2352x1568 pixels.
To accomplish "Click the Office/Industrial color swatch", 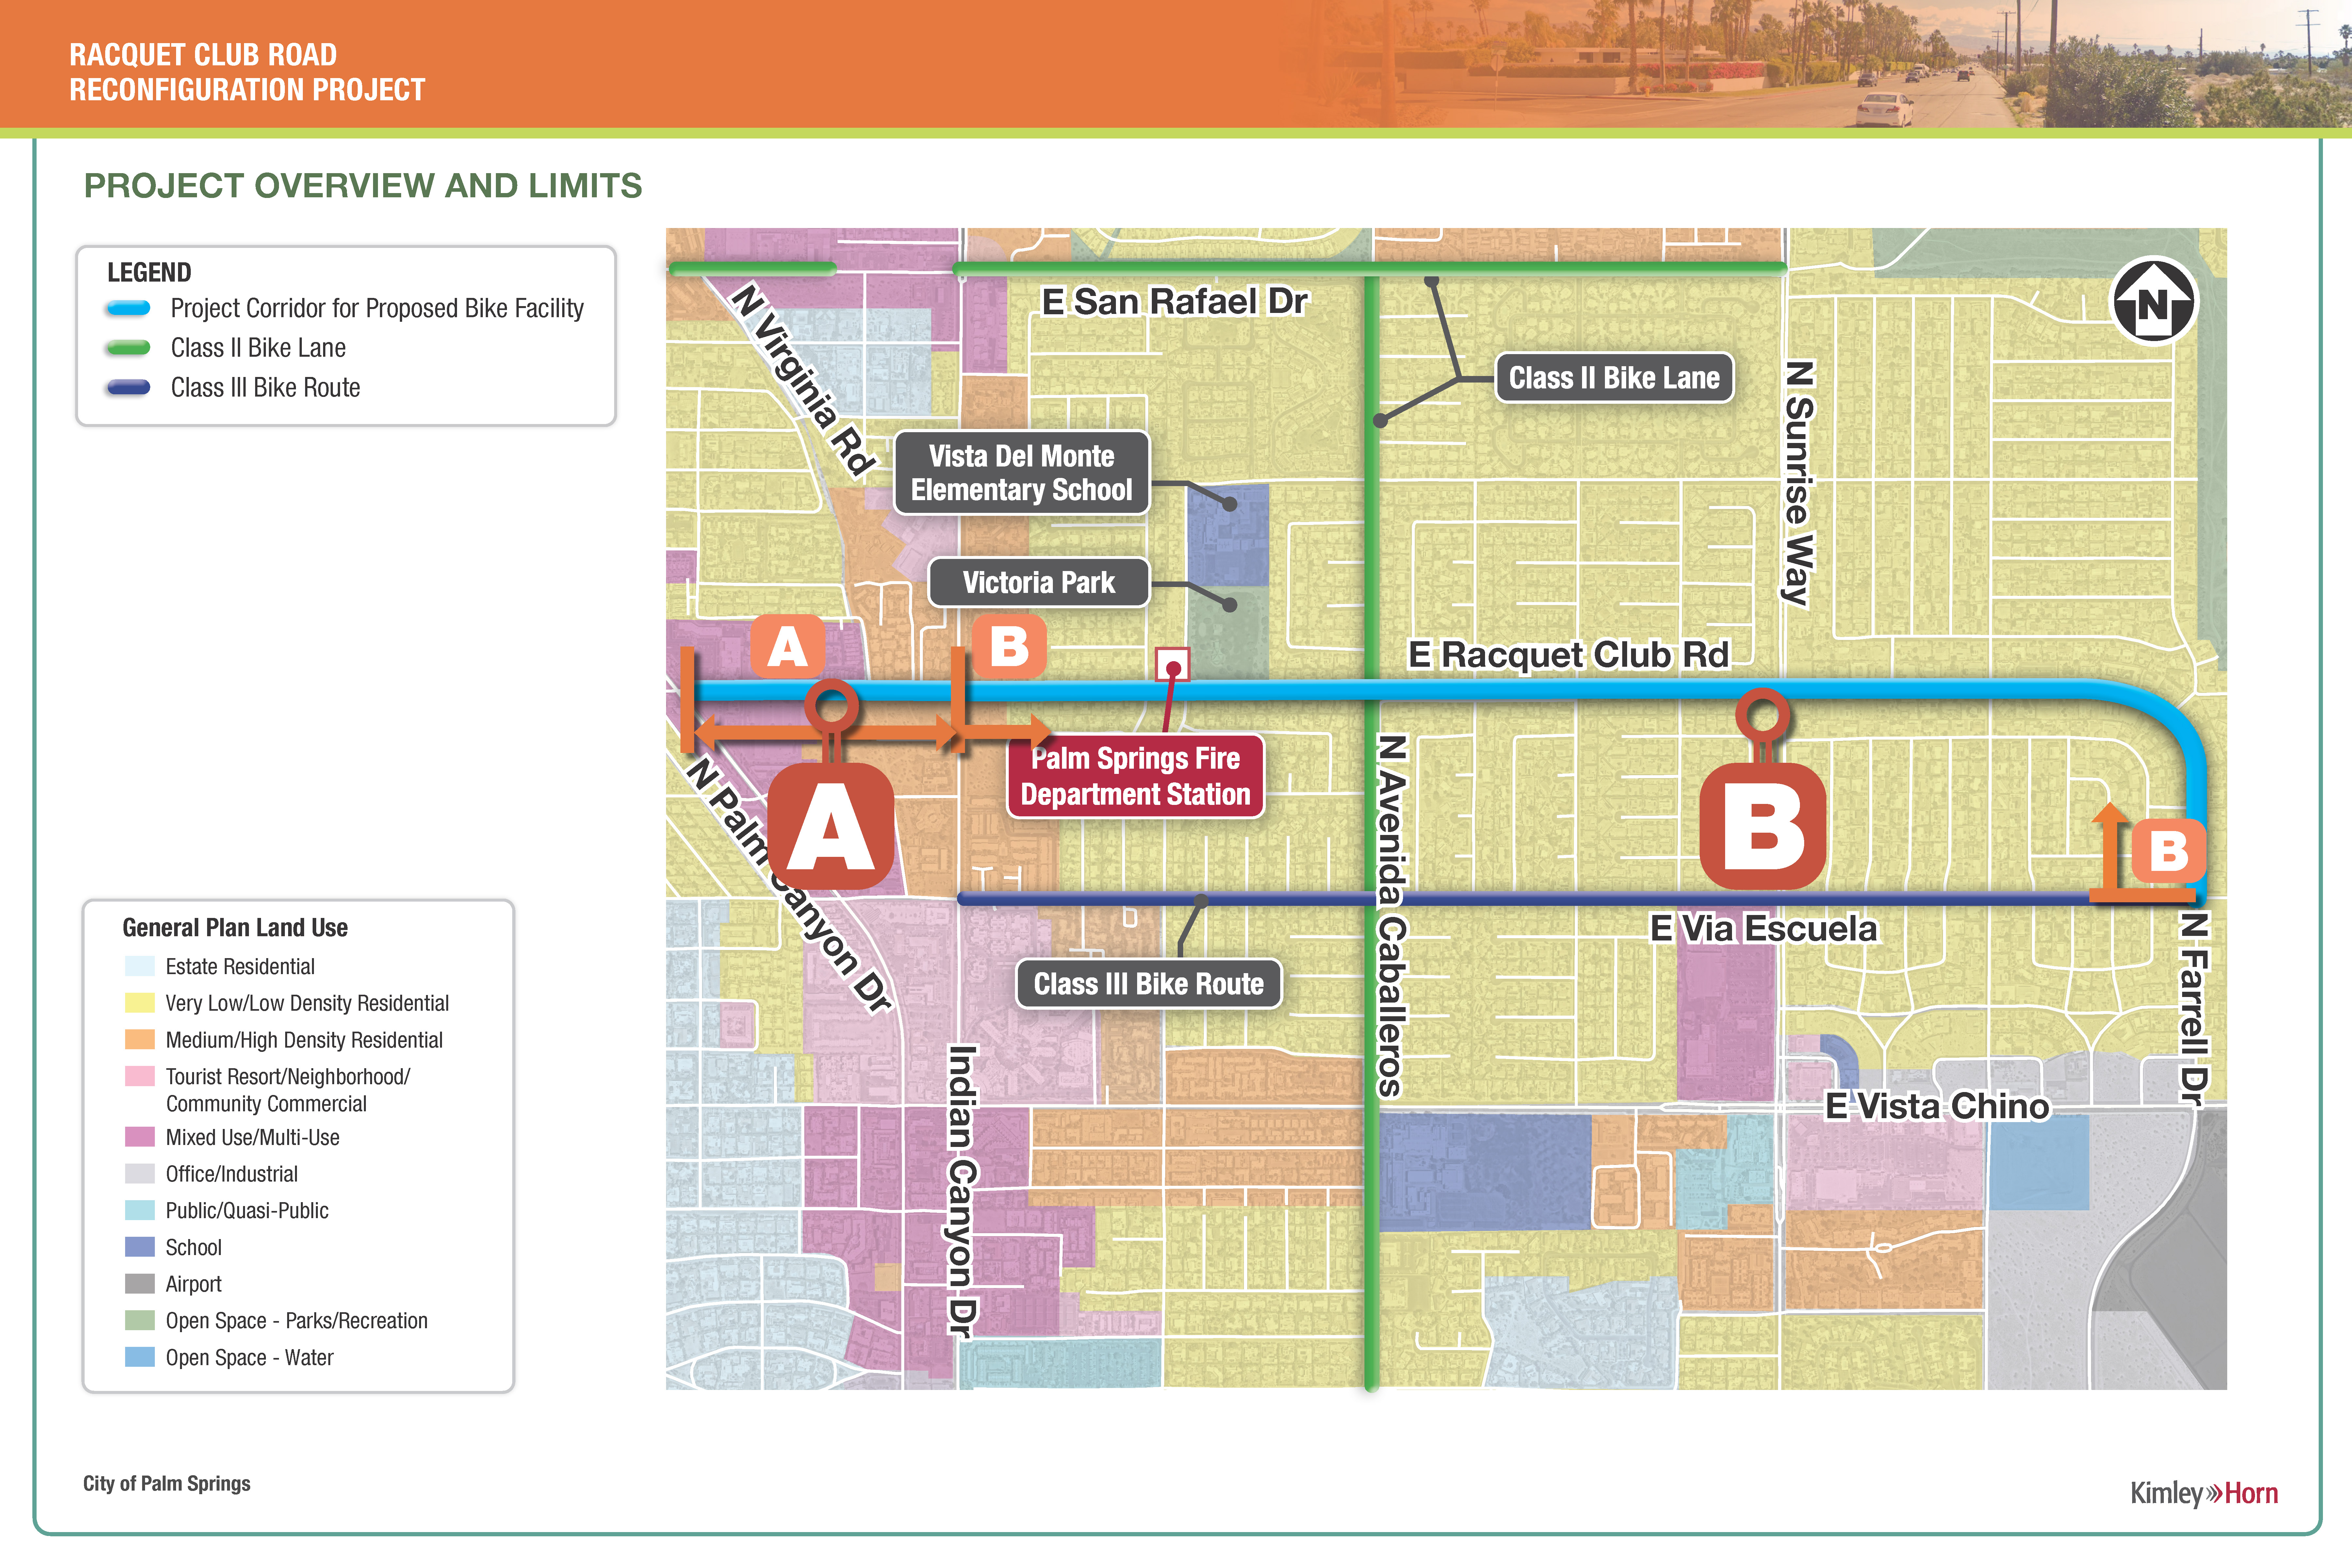I will [140, 1174].
